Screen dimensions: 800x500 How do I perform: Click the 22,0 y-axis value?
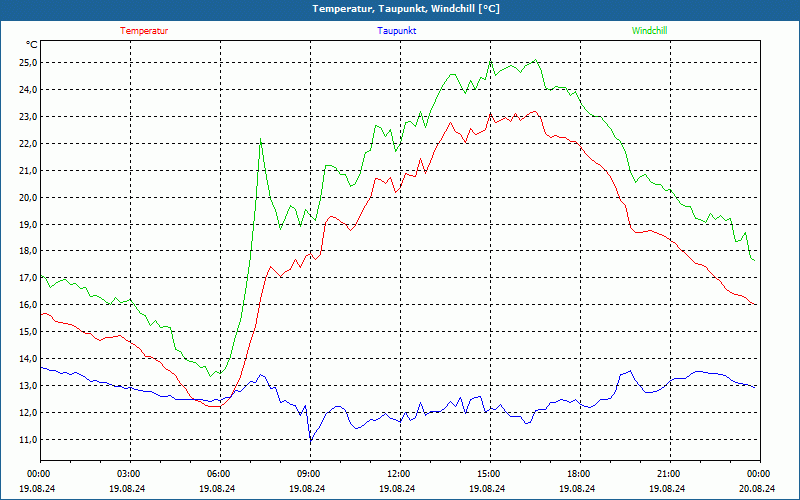[28, 143]
